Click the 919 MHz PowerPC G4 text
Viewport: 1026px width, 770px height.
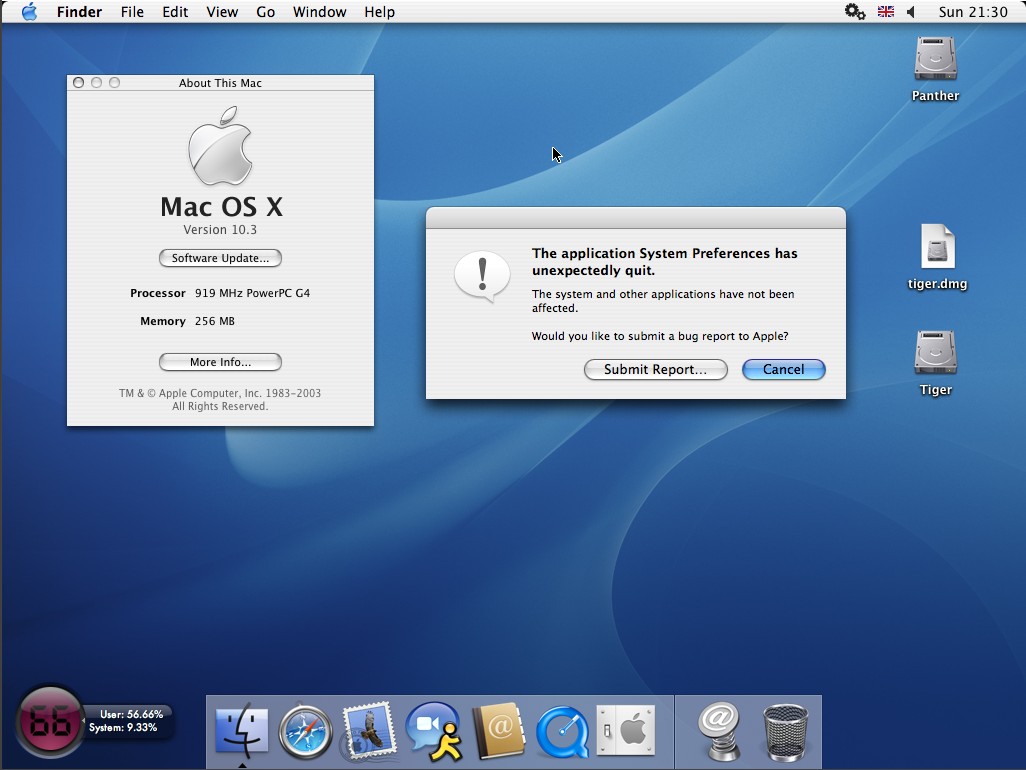tap(253, 293)
